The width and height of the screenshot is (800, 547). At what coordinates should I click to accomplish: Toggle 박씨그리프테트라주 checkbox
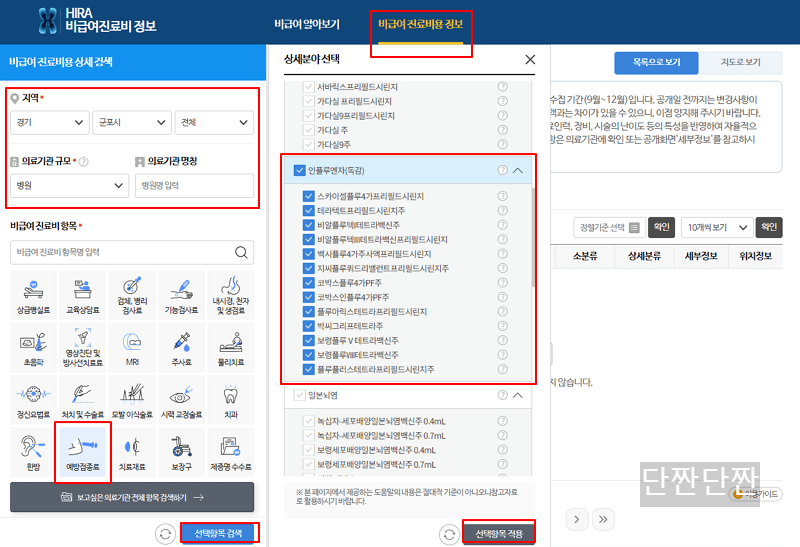click(308, 326)
